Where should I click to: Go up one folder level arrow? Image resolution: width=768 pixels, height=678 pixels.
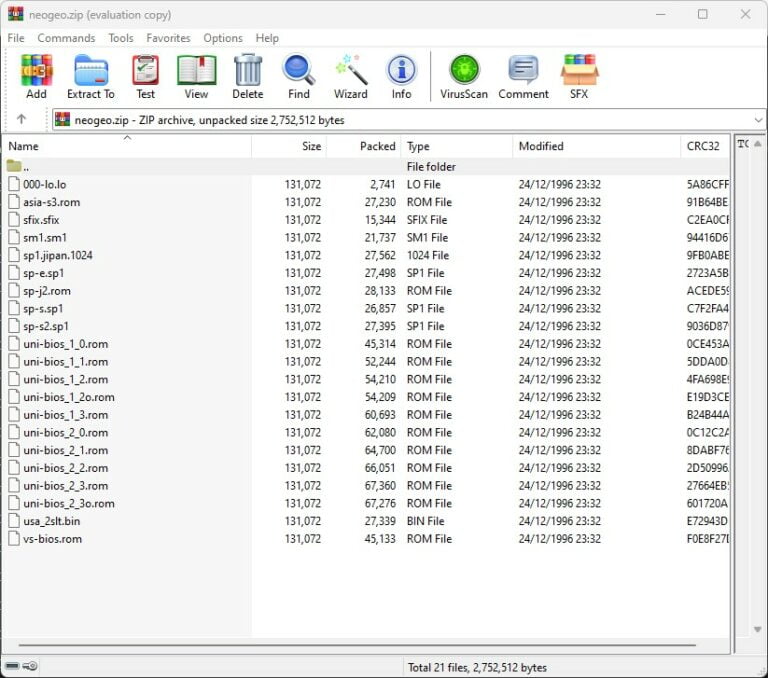pyautogui.click(x=21, y=119)
